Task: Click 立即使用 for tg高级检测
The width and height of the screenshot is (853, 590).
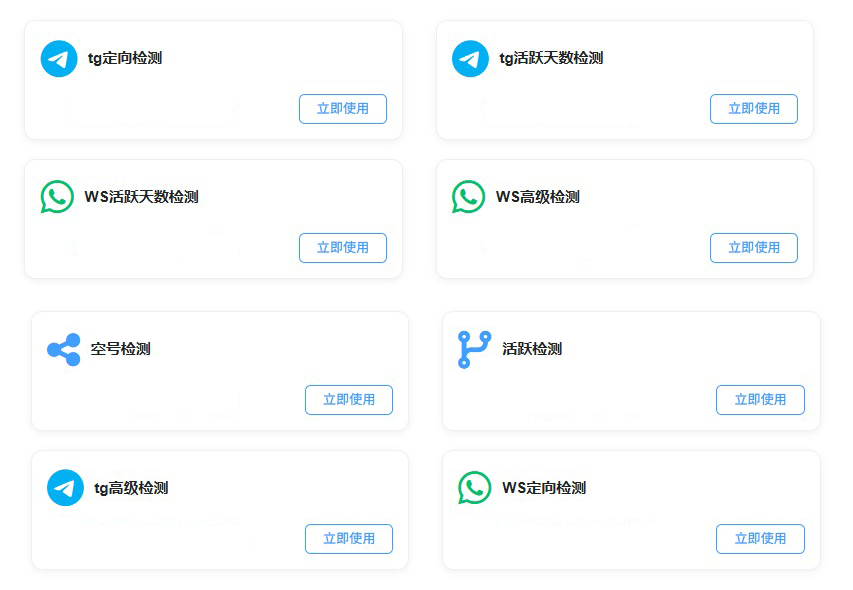Action: 349,539
